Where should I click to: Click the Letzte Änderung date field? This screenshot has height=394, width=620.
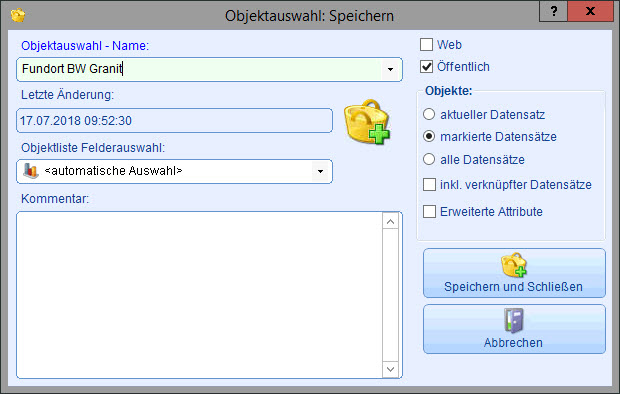[x=174, y=120]
